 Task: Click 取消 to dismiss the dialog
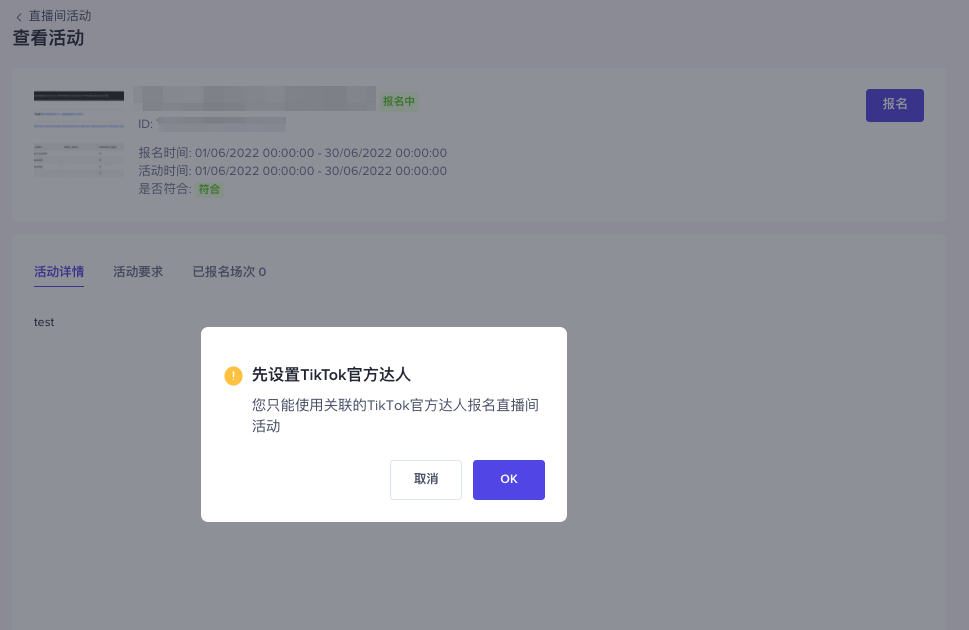point(426,480)
